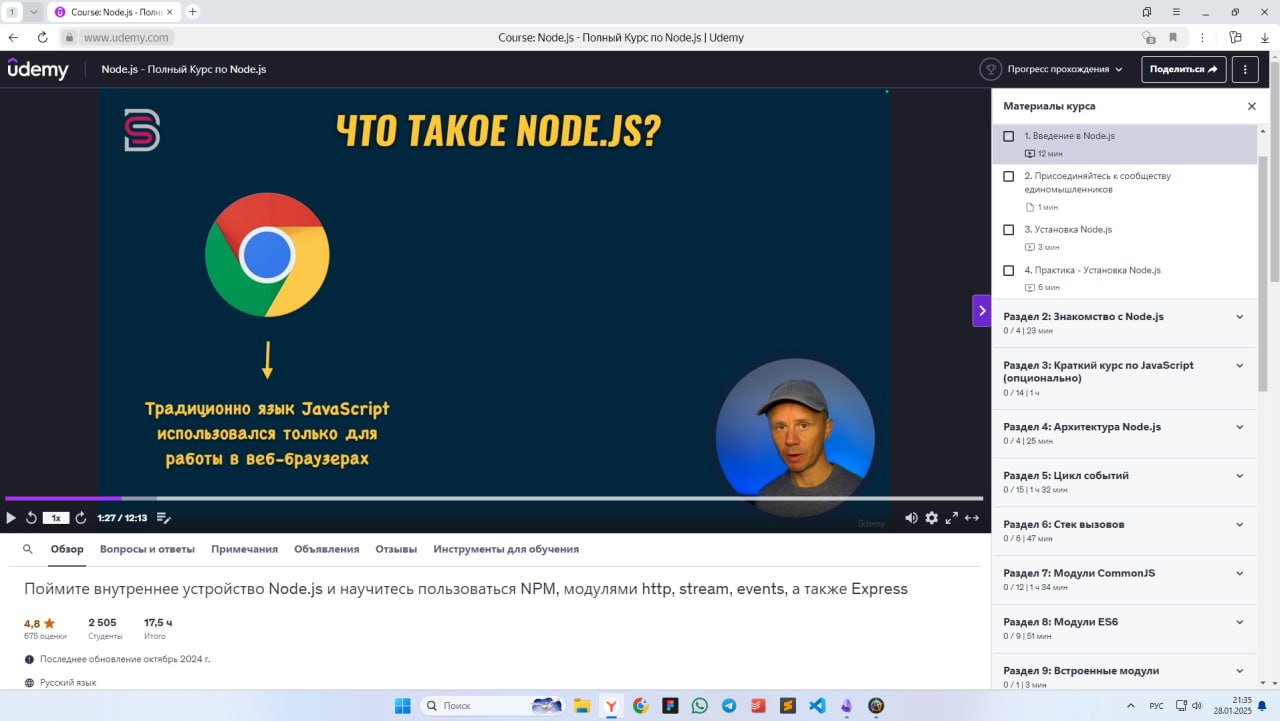Switch the РУС keyboard language indicator
Screen dimensions: 1280x721
tap(1156, 706)
